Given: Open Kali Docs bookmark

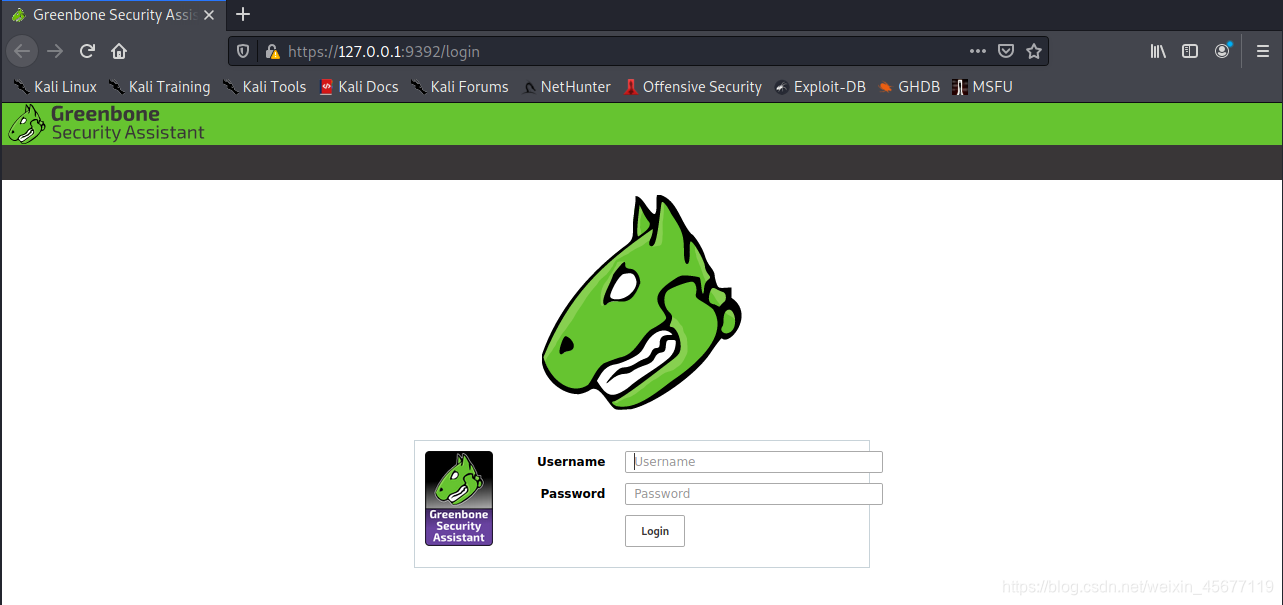Looking at the screenshot, I should (x=359, y=87).
